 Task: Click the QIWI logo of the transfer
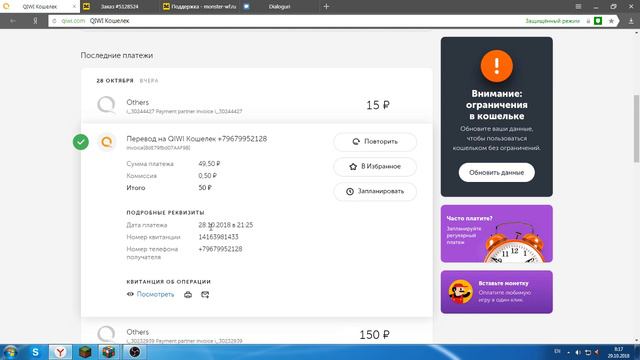[107, 142]
